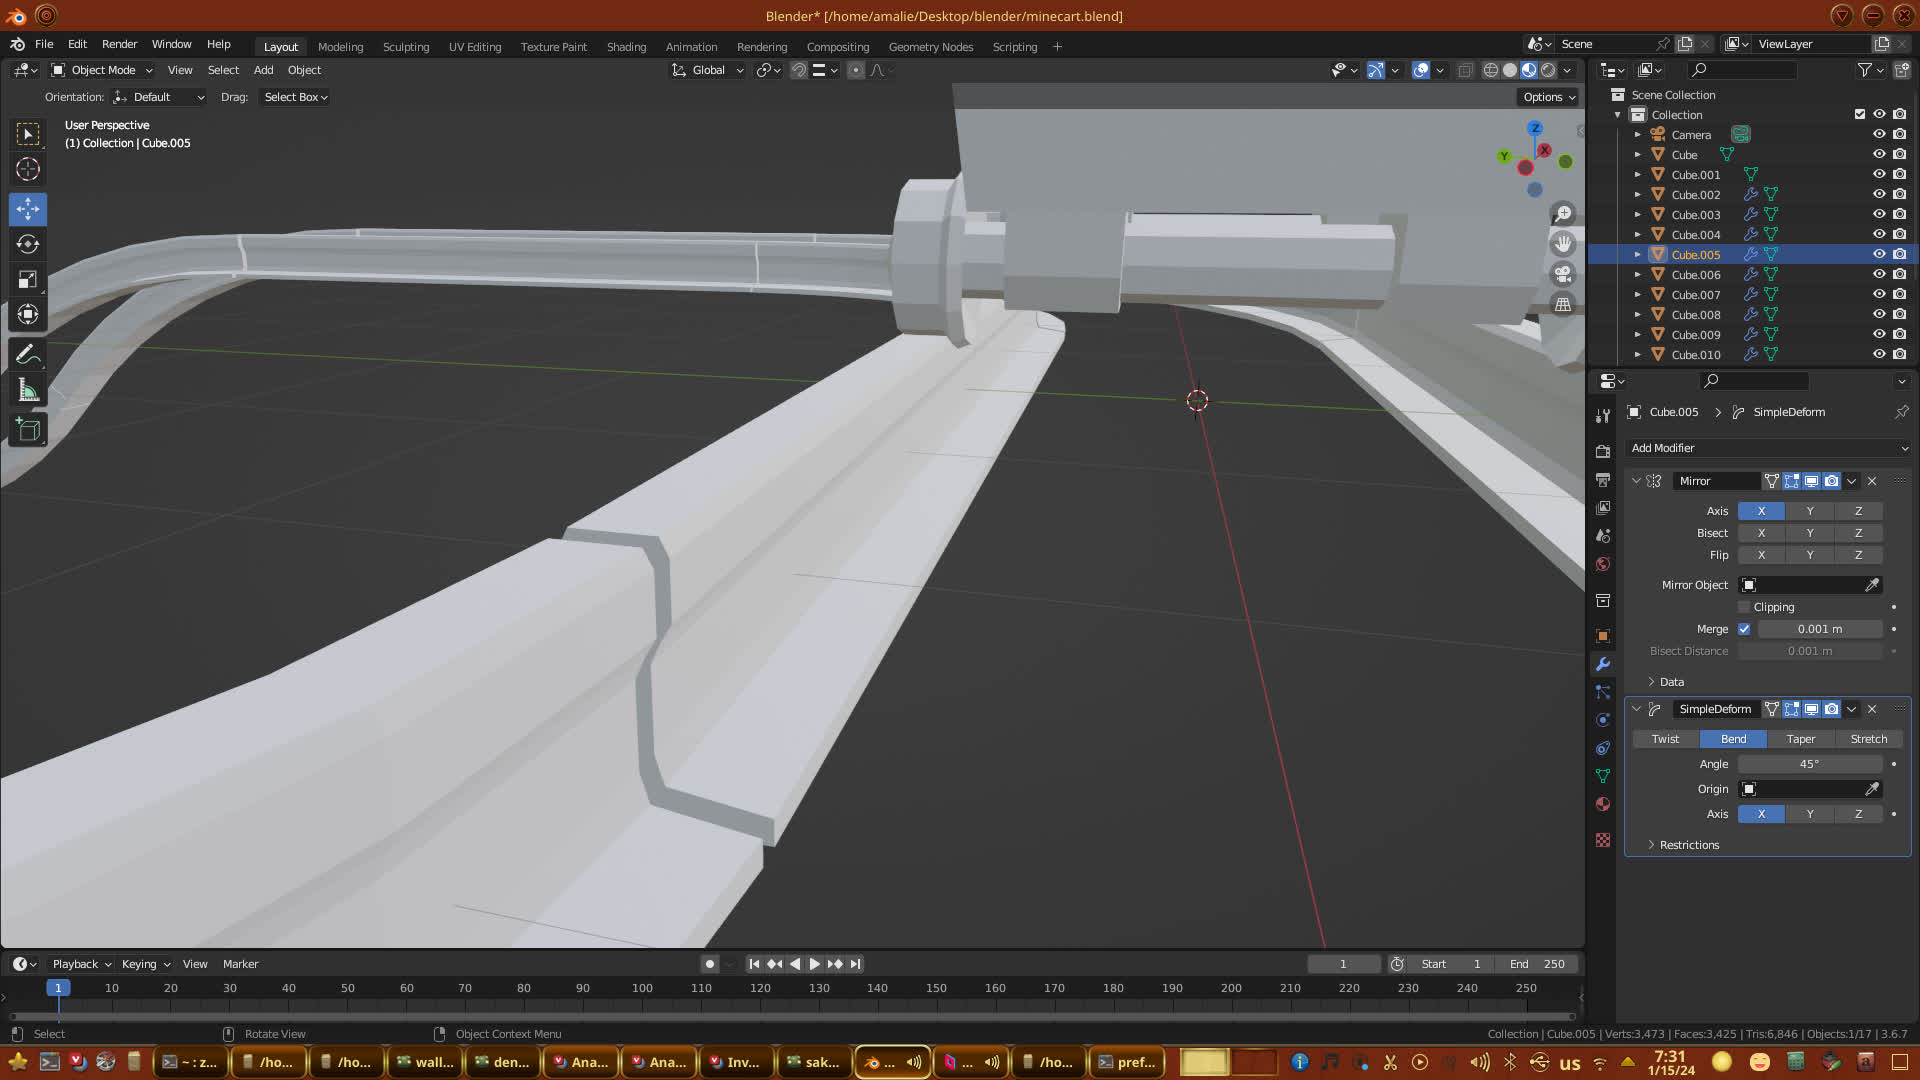Select the Rotate tool in toolbar

28,245
